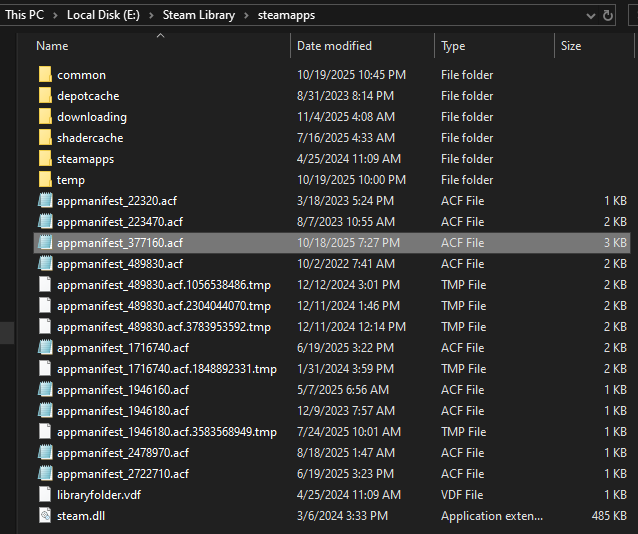Click the appmanifest_1946160.acf file icon
The width and height of the screenshot is (638, 534).
(45, 390)
